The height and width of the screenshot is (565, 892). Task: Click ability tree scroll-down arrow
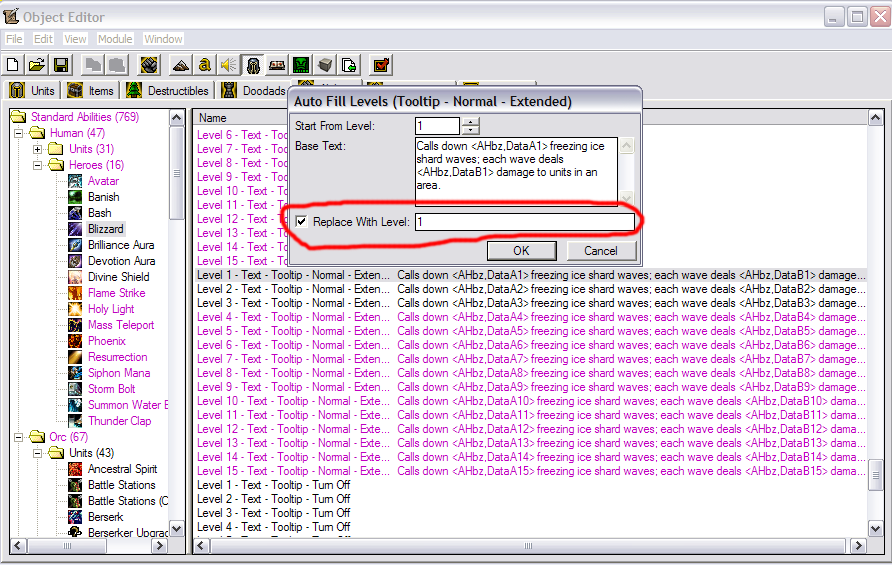click(x=177, y=529)
